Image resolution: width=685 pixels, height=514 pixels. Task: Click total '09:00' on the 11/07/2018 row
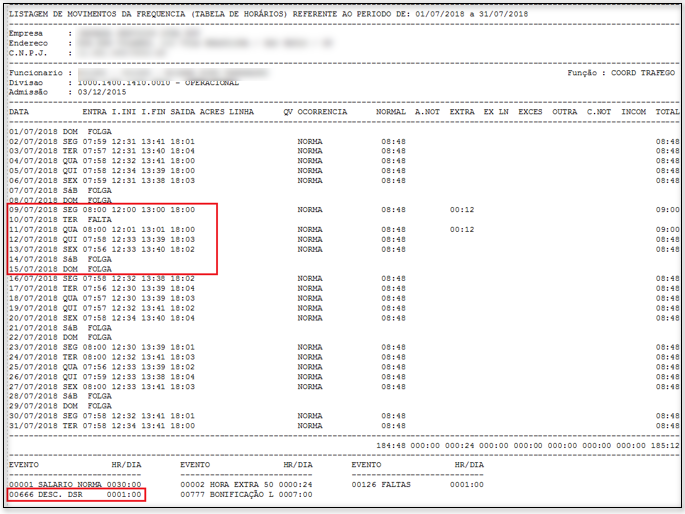[667, 230]
